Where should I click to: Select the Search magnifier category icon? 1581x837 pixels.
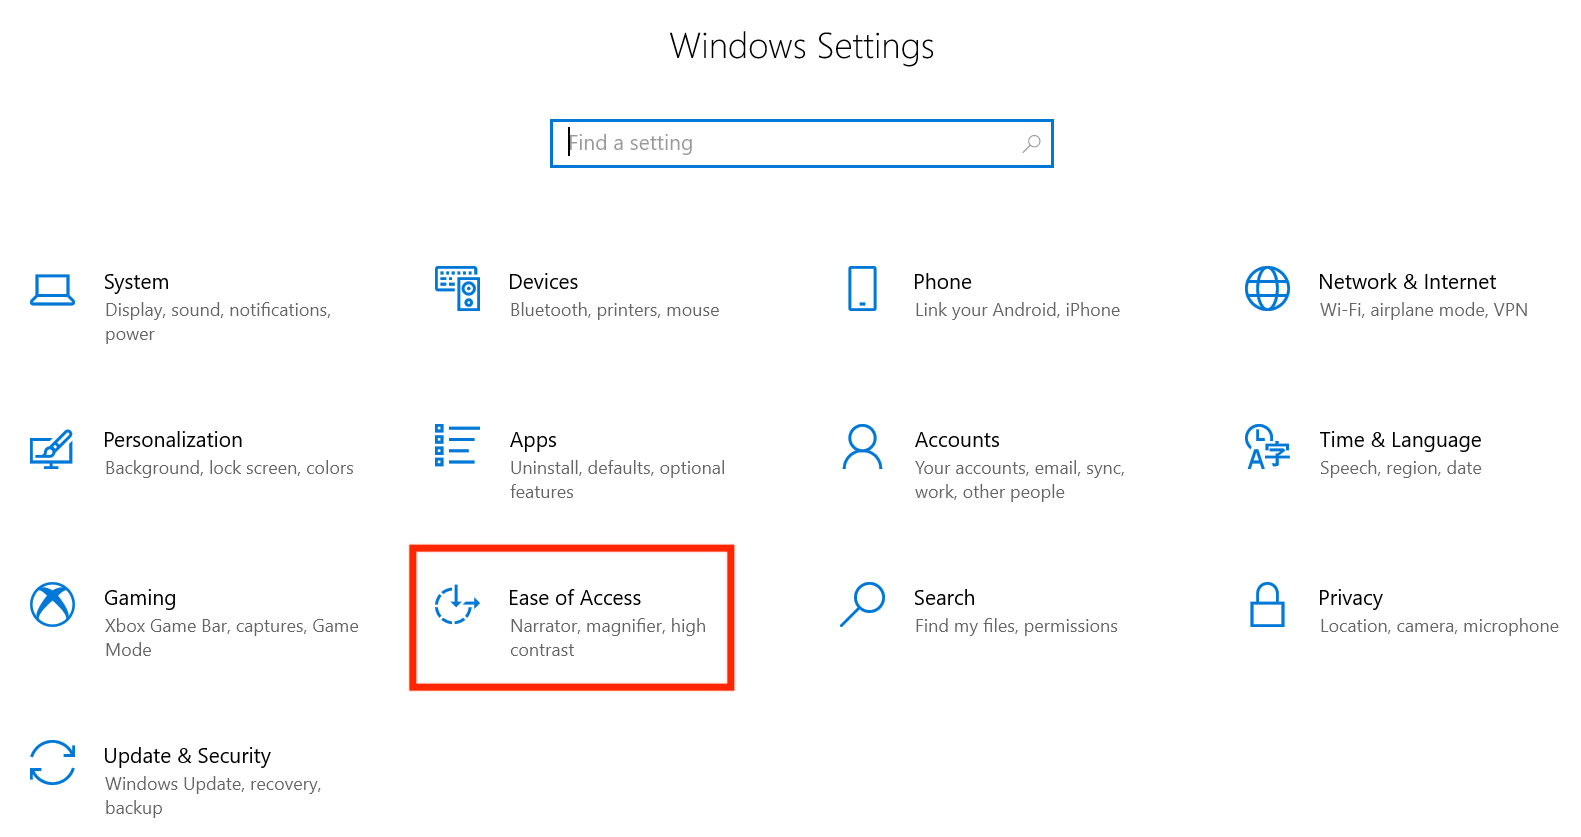pyautogui.click(x=862, y=604)
